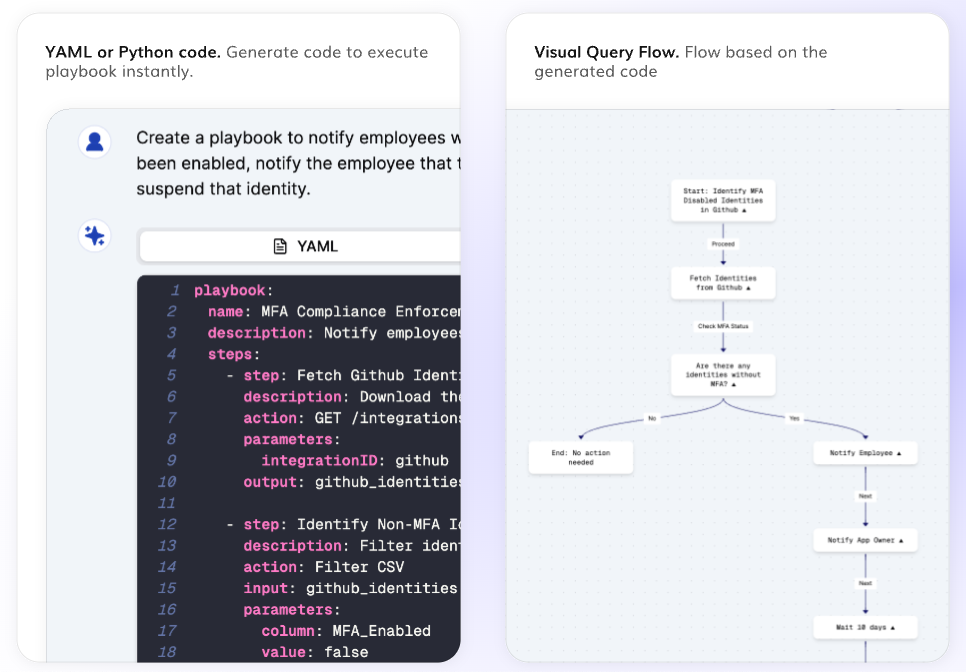Click the AI sparkle assistant icon
This screenshot has height=672, width=966.
point(94,235)
